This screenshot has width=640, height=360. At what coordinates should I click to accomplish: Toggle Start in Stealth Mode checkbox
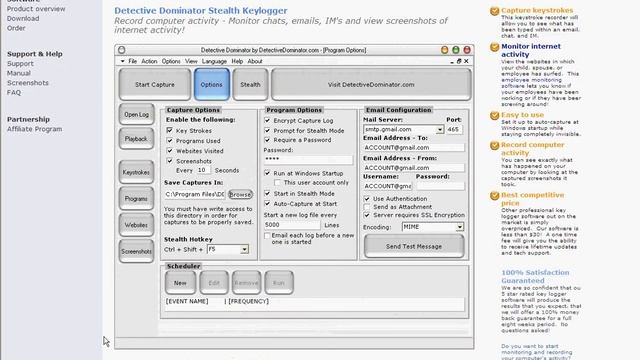[x=267, y=193]
